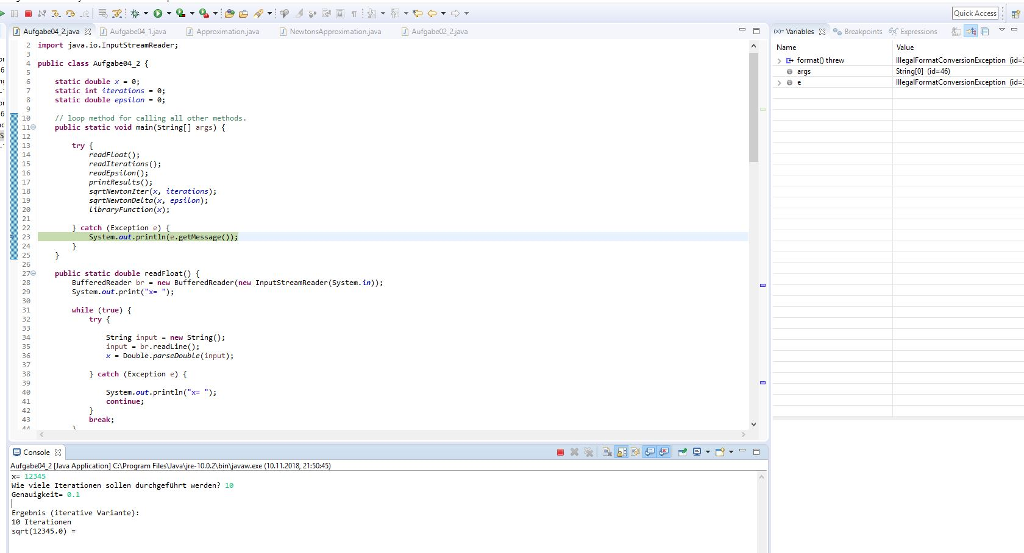Open the External Tools dropdown arrow
Screen dimensions: 1024x553
215,13
